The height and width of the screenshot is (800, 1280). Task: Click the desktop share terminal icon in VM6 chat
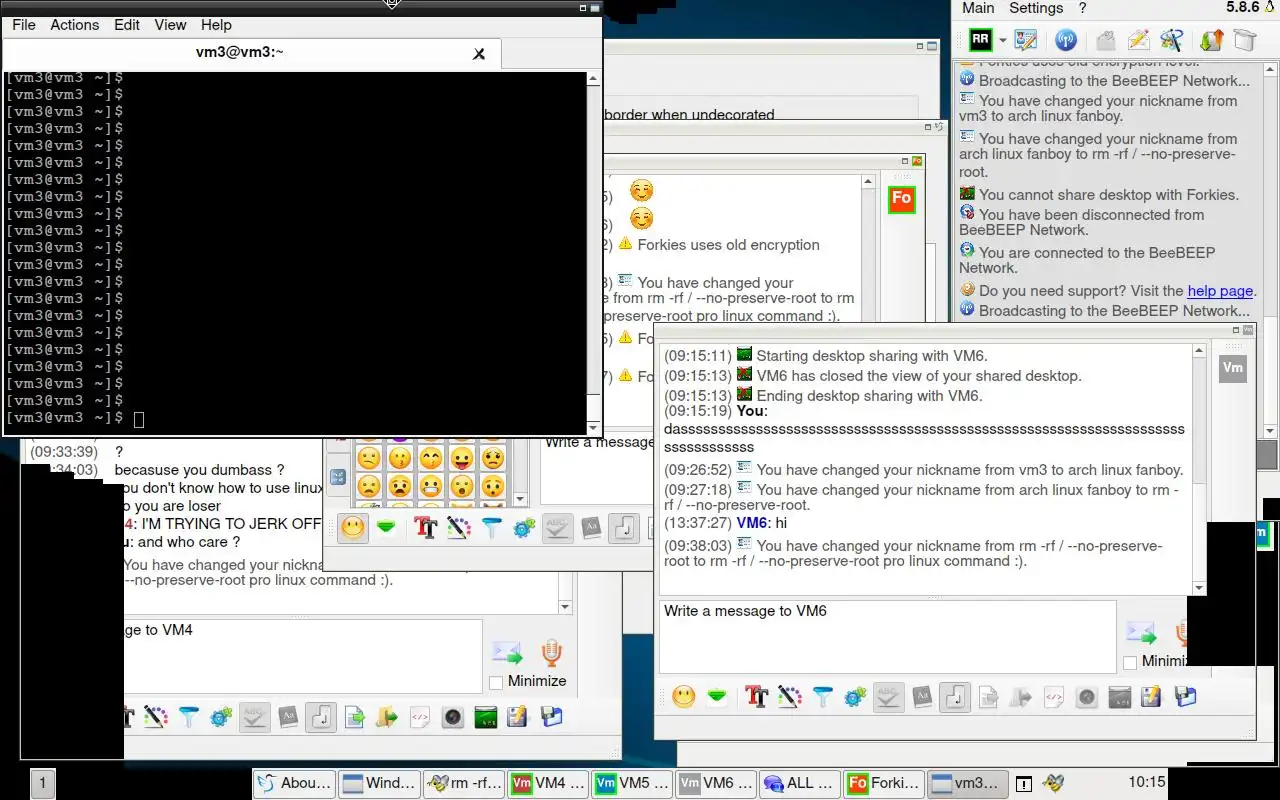(x=1119, y=697)
